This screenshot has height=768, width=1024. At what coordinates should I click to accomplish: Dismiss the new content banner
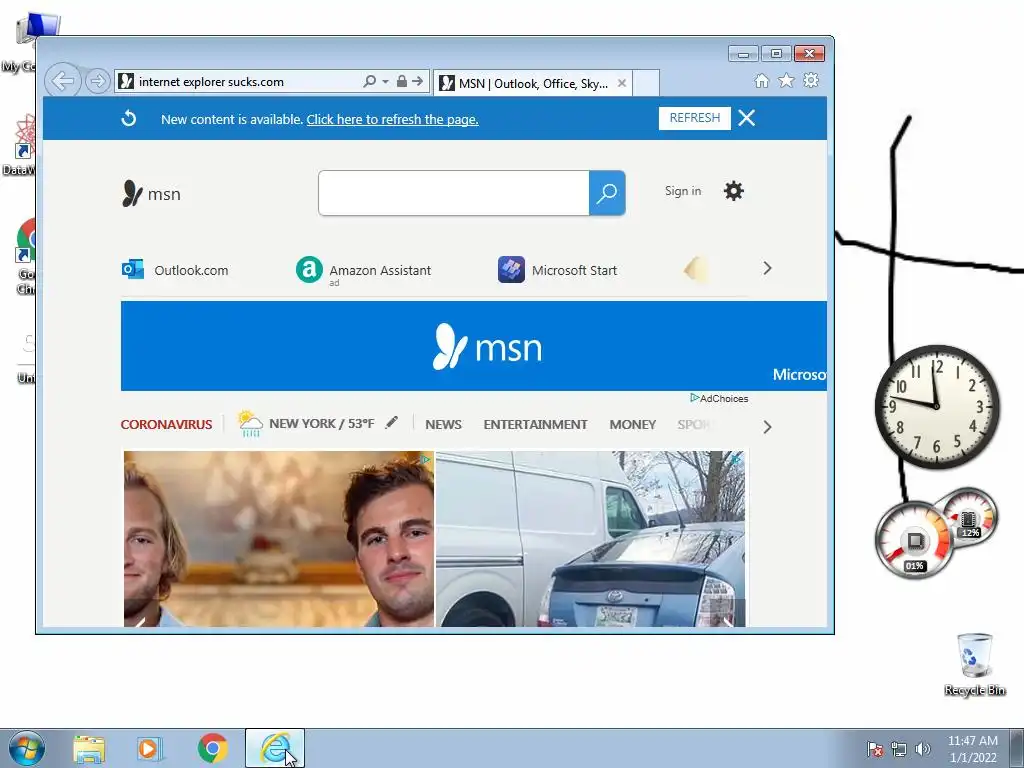pyautogui.click(x=746, y=118)
